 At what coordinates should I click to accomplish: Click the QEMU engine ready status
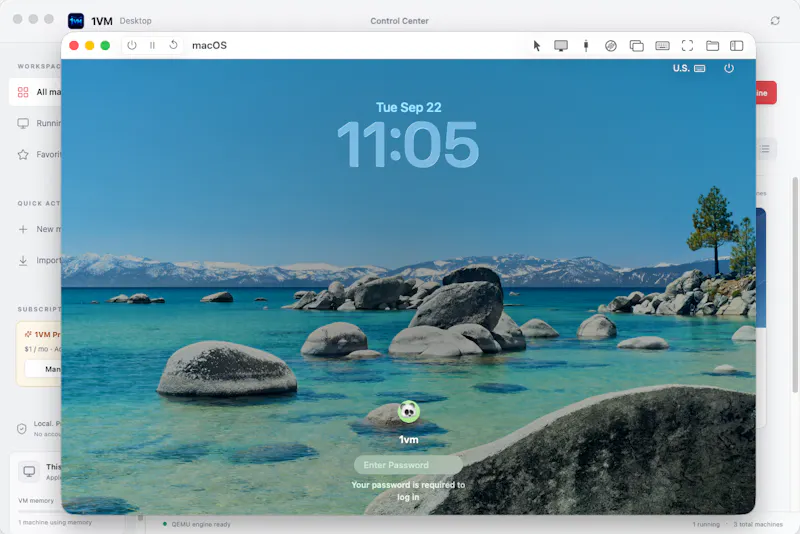pyautogui.click(x=196, y=524)
